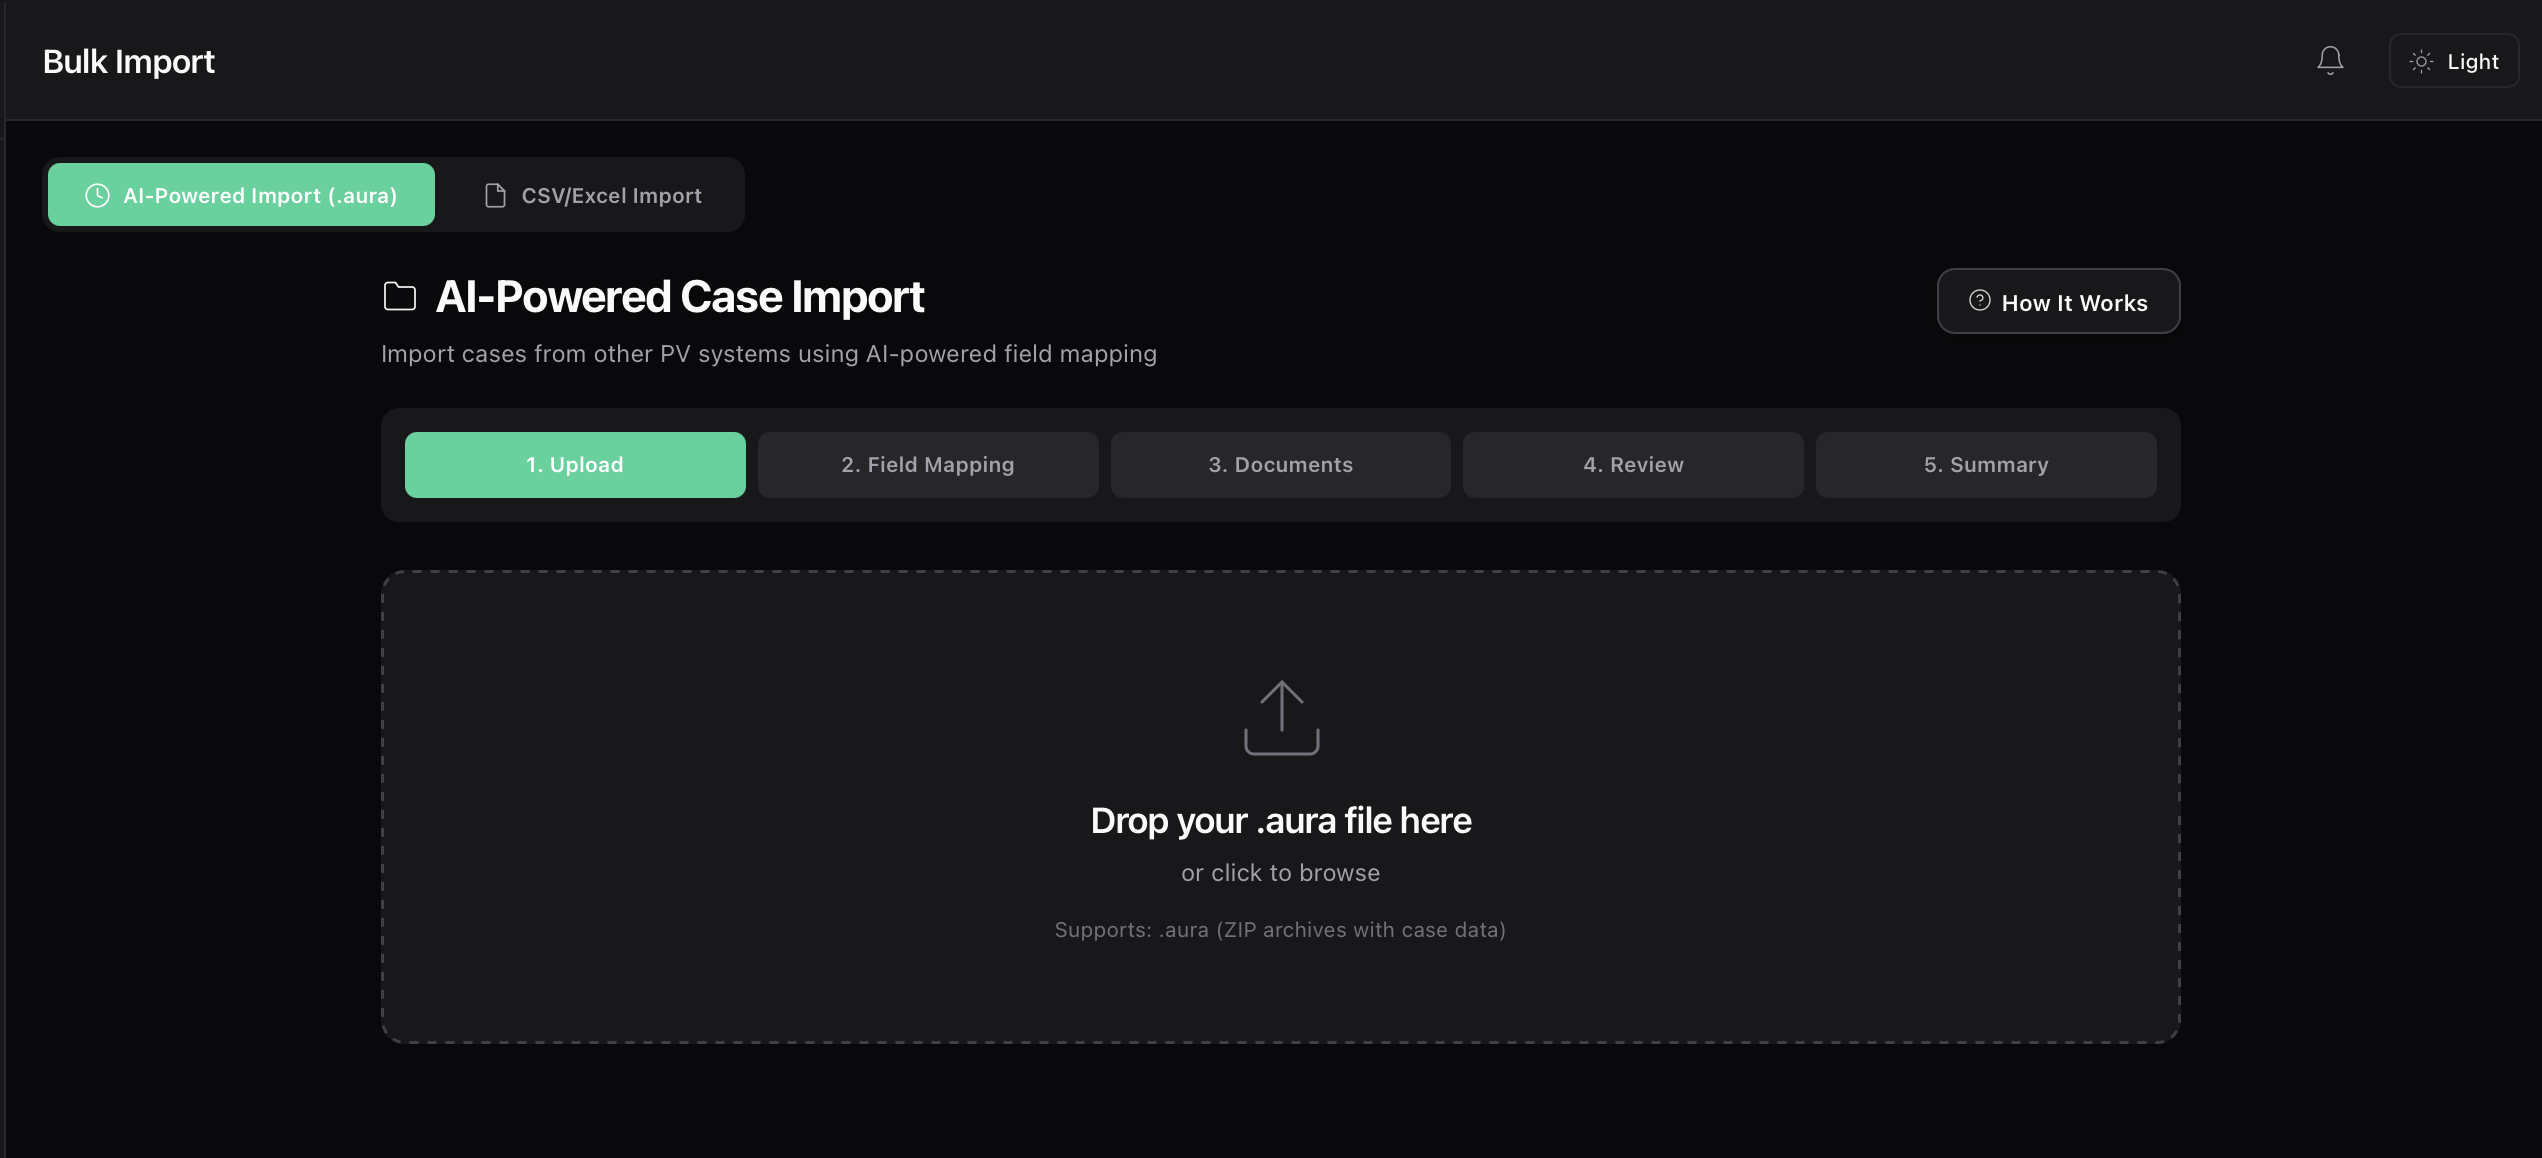Click the "Drop your .aura file here" text
The height and width of the screenshot is (1158, 2542).
pyautogui.click(x=1281, y=820)
